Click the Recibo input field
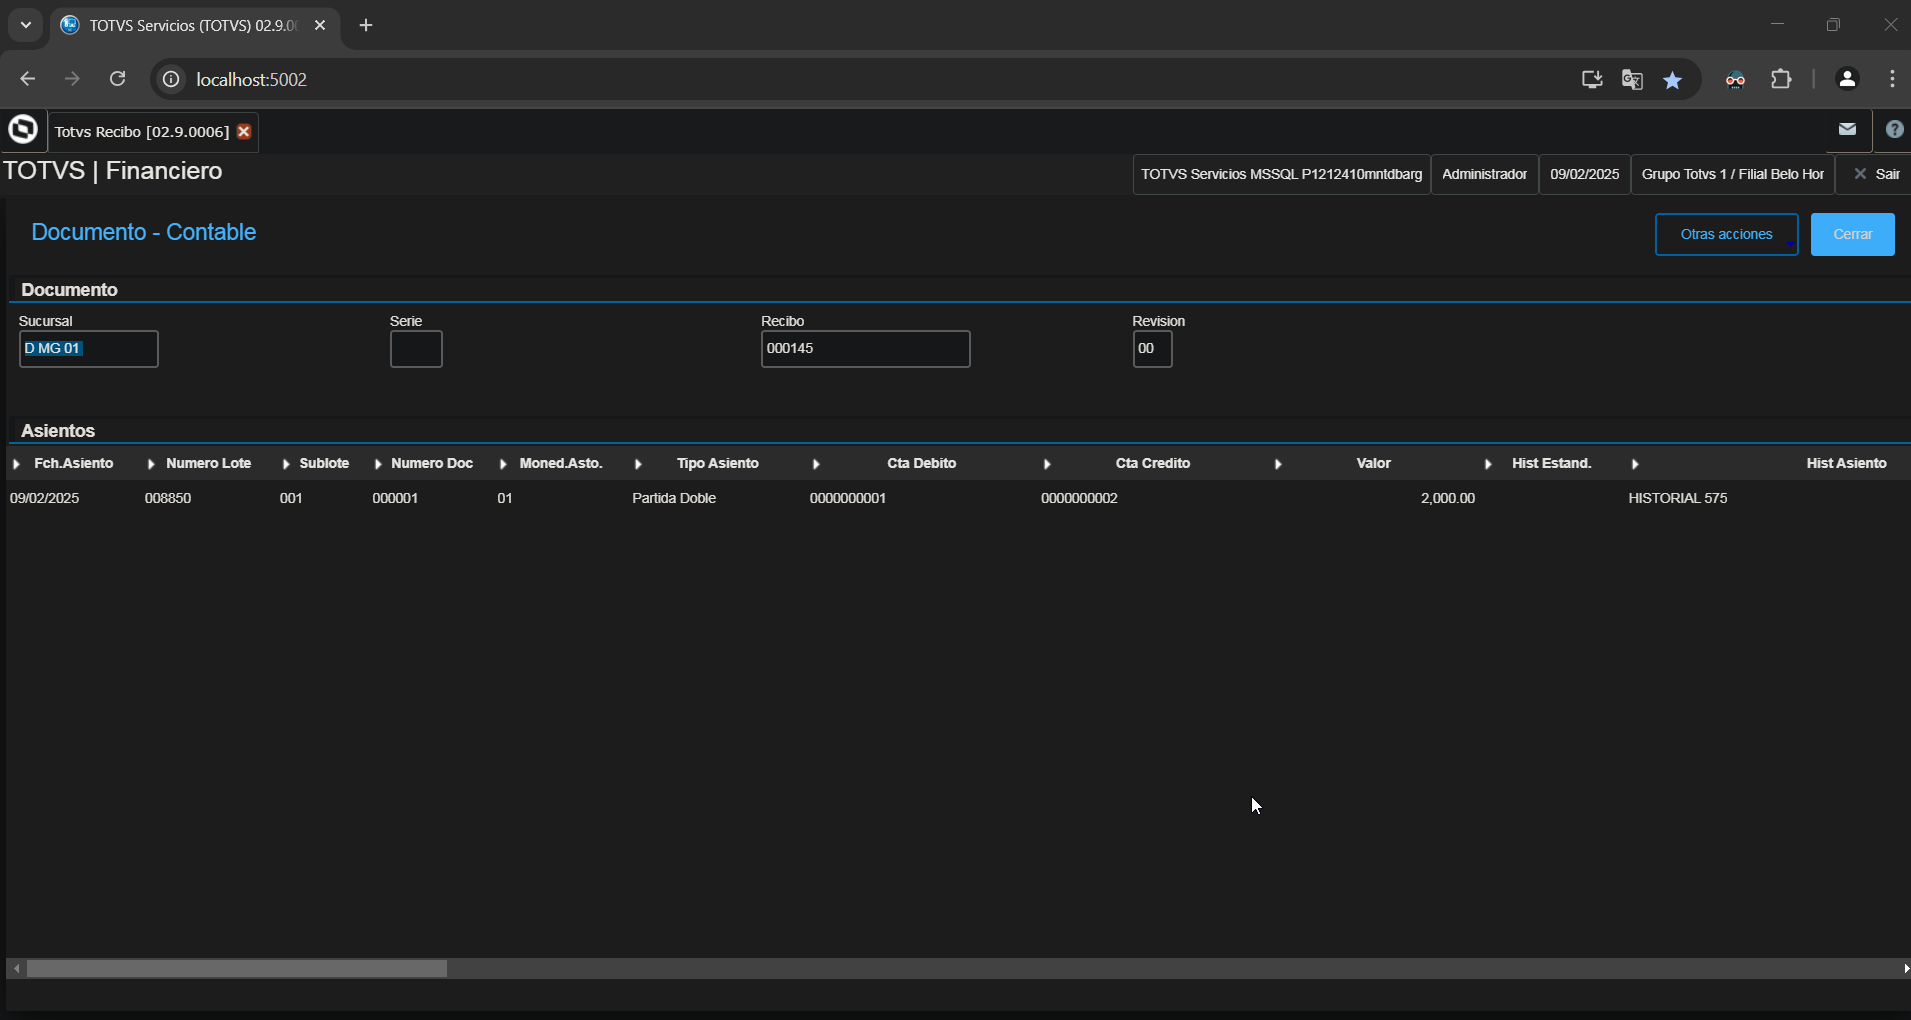This screenshot has height=1020, width=1911. pos(866,349)
